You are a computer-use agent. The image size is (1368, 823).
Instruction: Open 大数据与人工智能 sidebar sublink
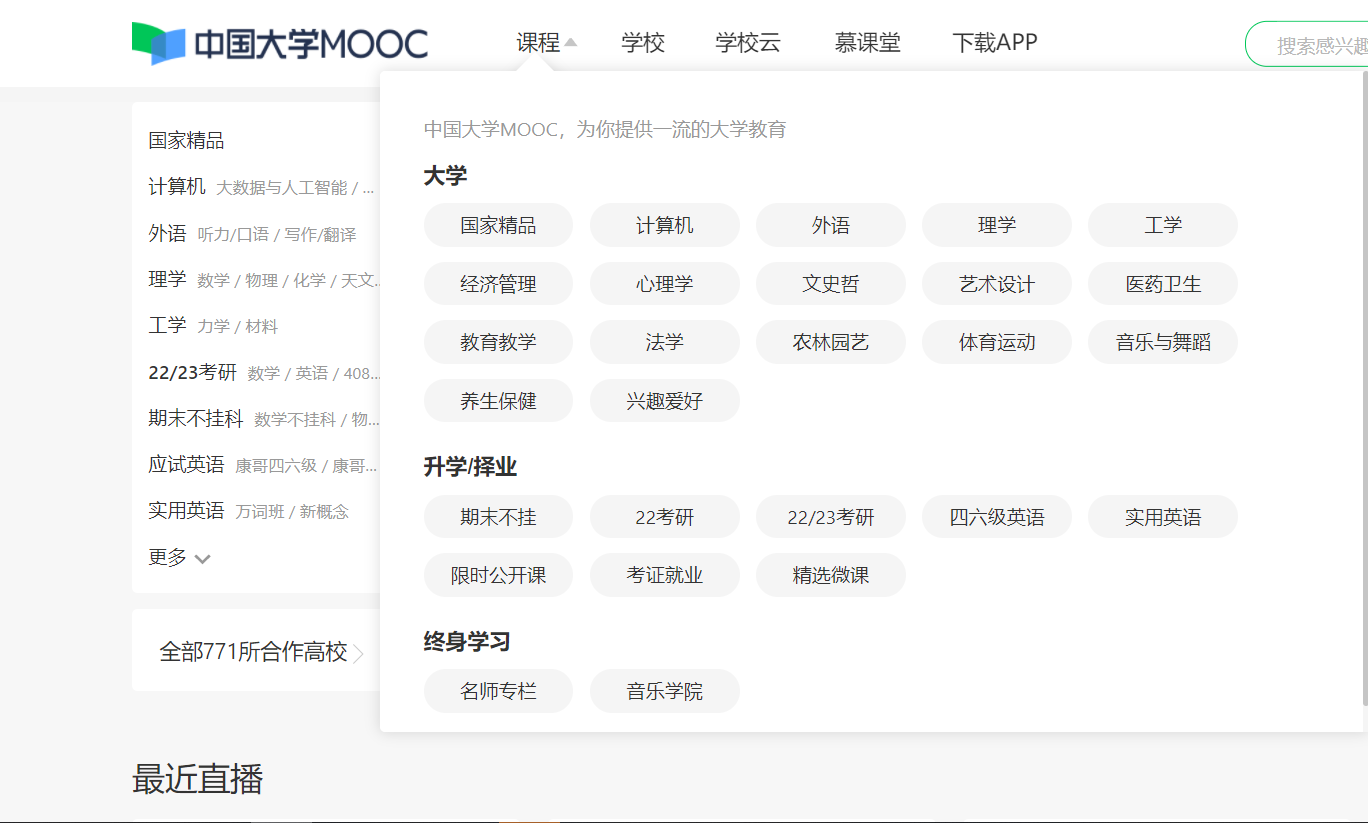click(282, 188)
